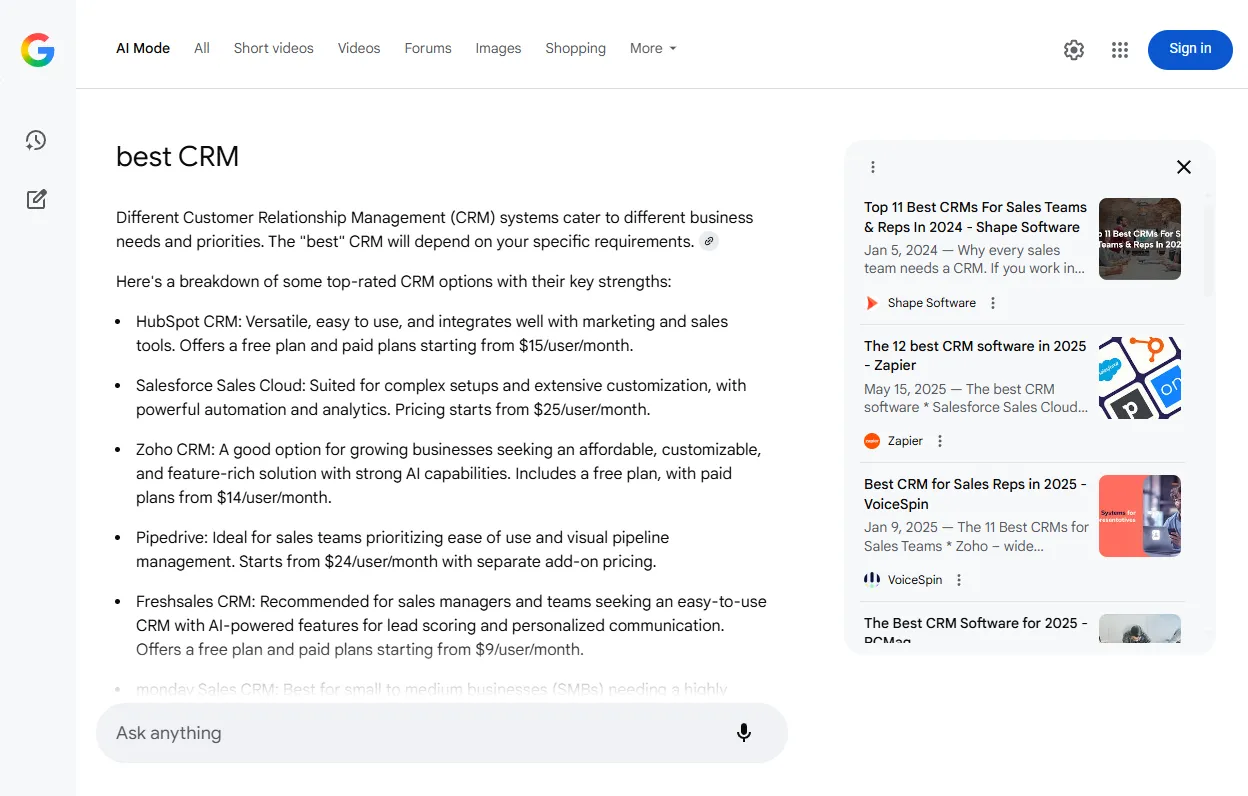Image resolution: width=1248 pixels, height=796 pixels.
Task: Click the 'Zapier' source name
Action: (905, 441)
